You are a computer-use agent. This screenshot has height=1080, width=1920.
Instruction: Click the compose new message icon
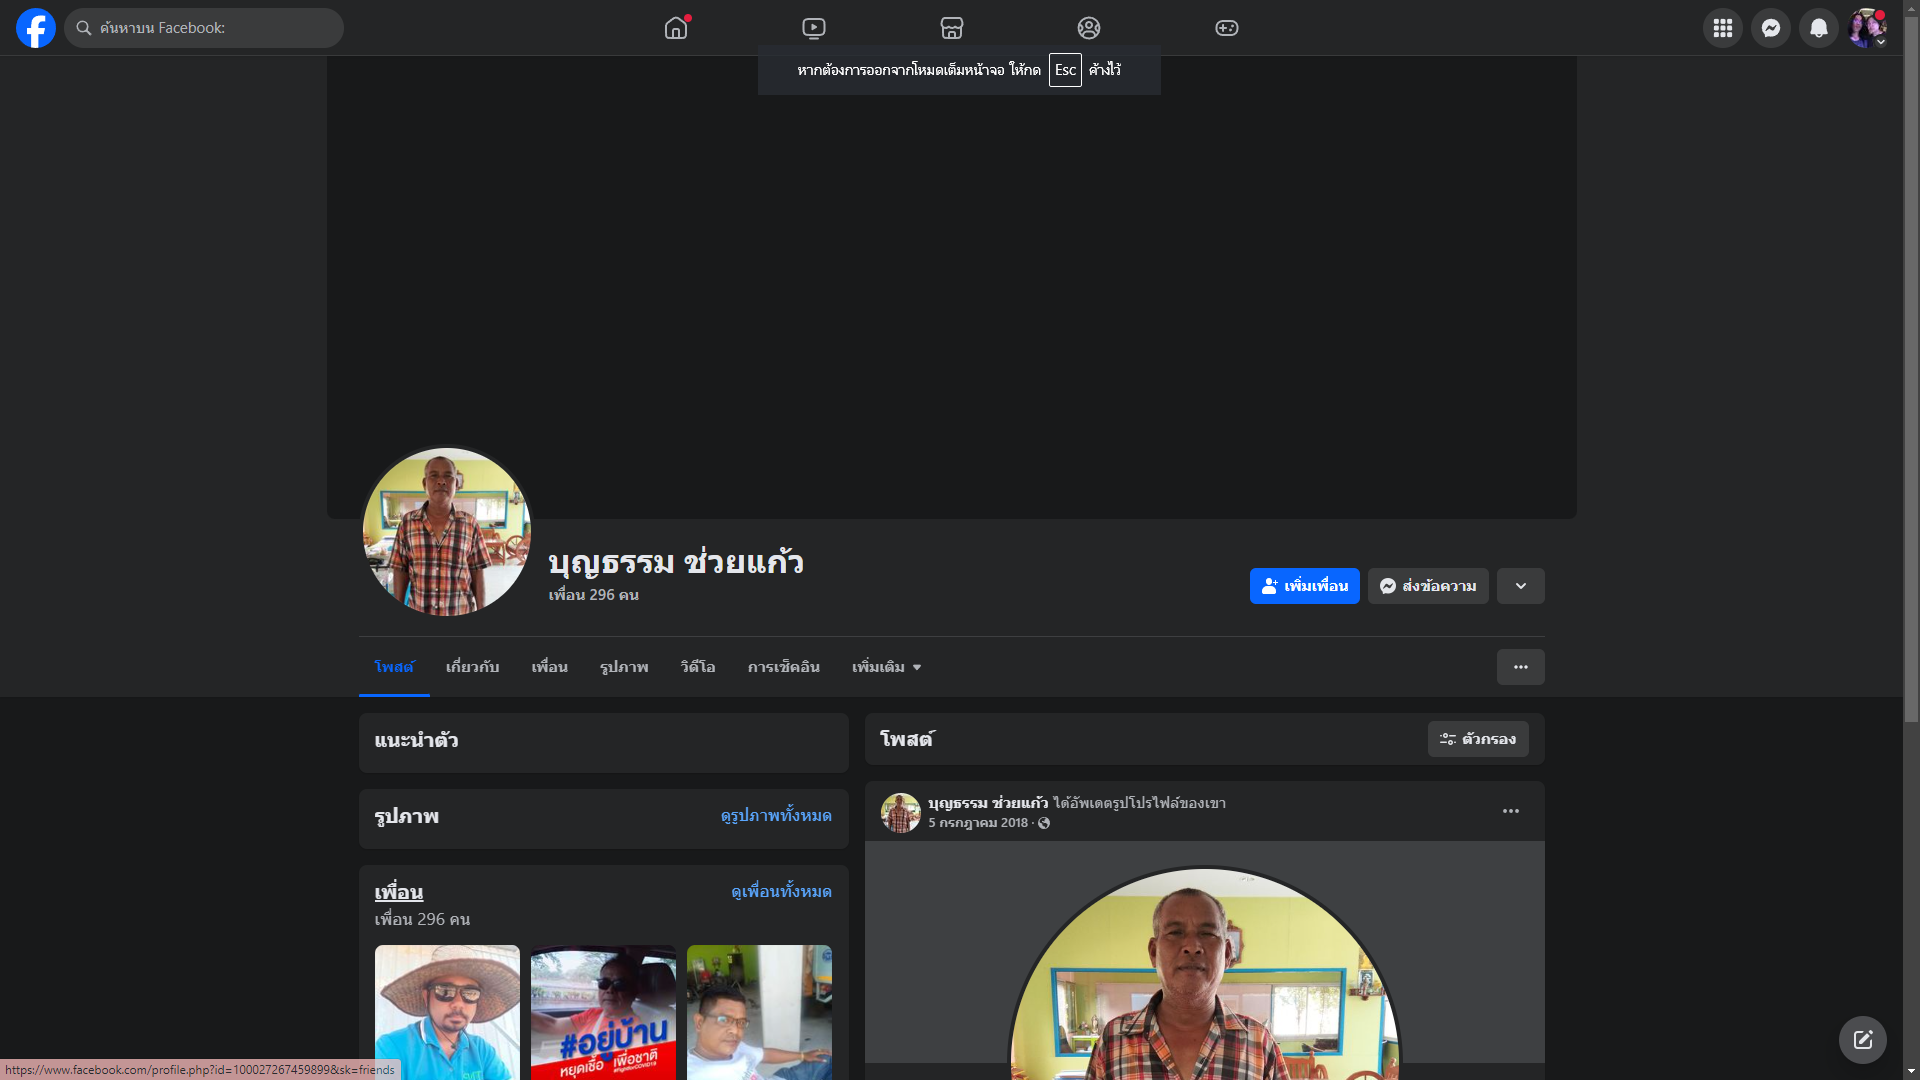[x=1862, y=1040]
